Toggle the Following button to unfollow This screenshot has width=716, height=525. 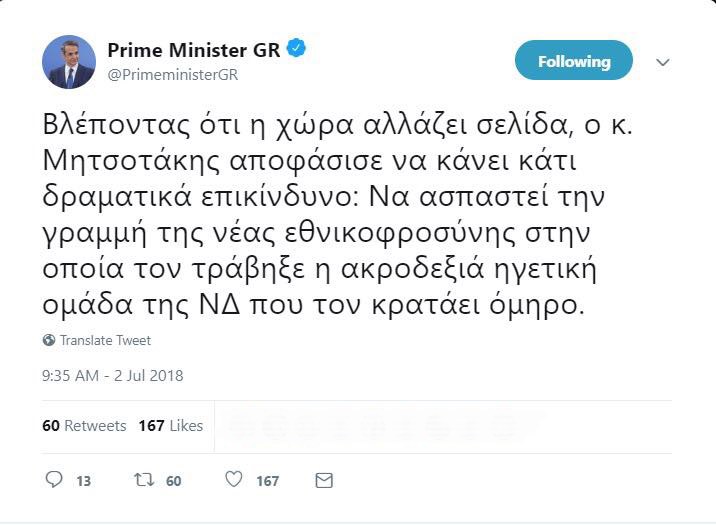(x=573, y=61)
